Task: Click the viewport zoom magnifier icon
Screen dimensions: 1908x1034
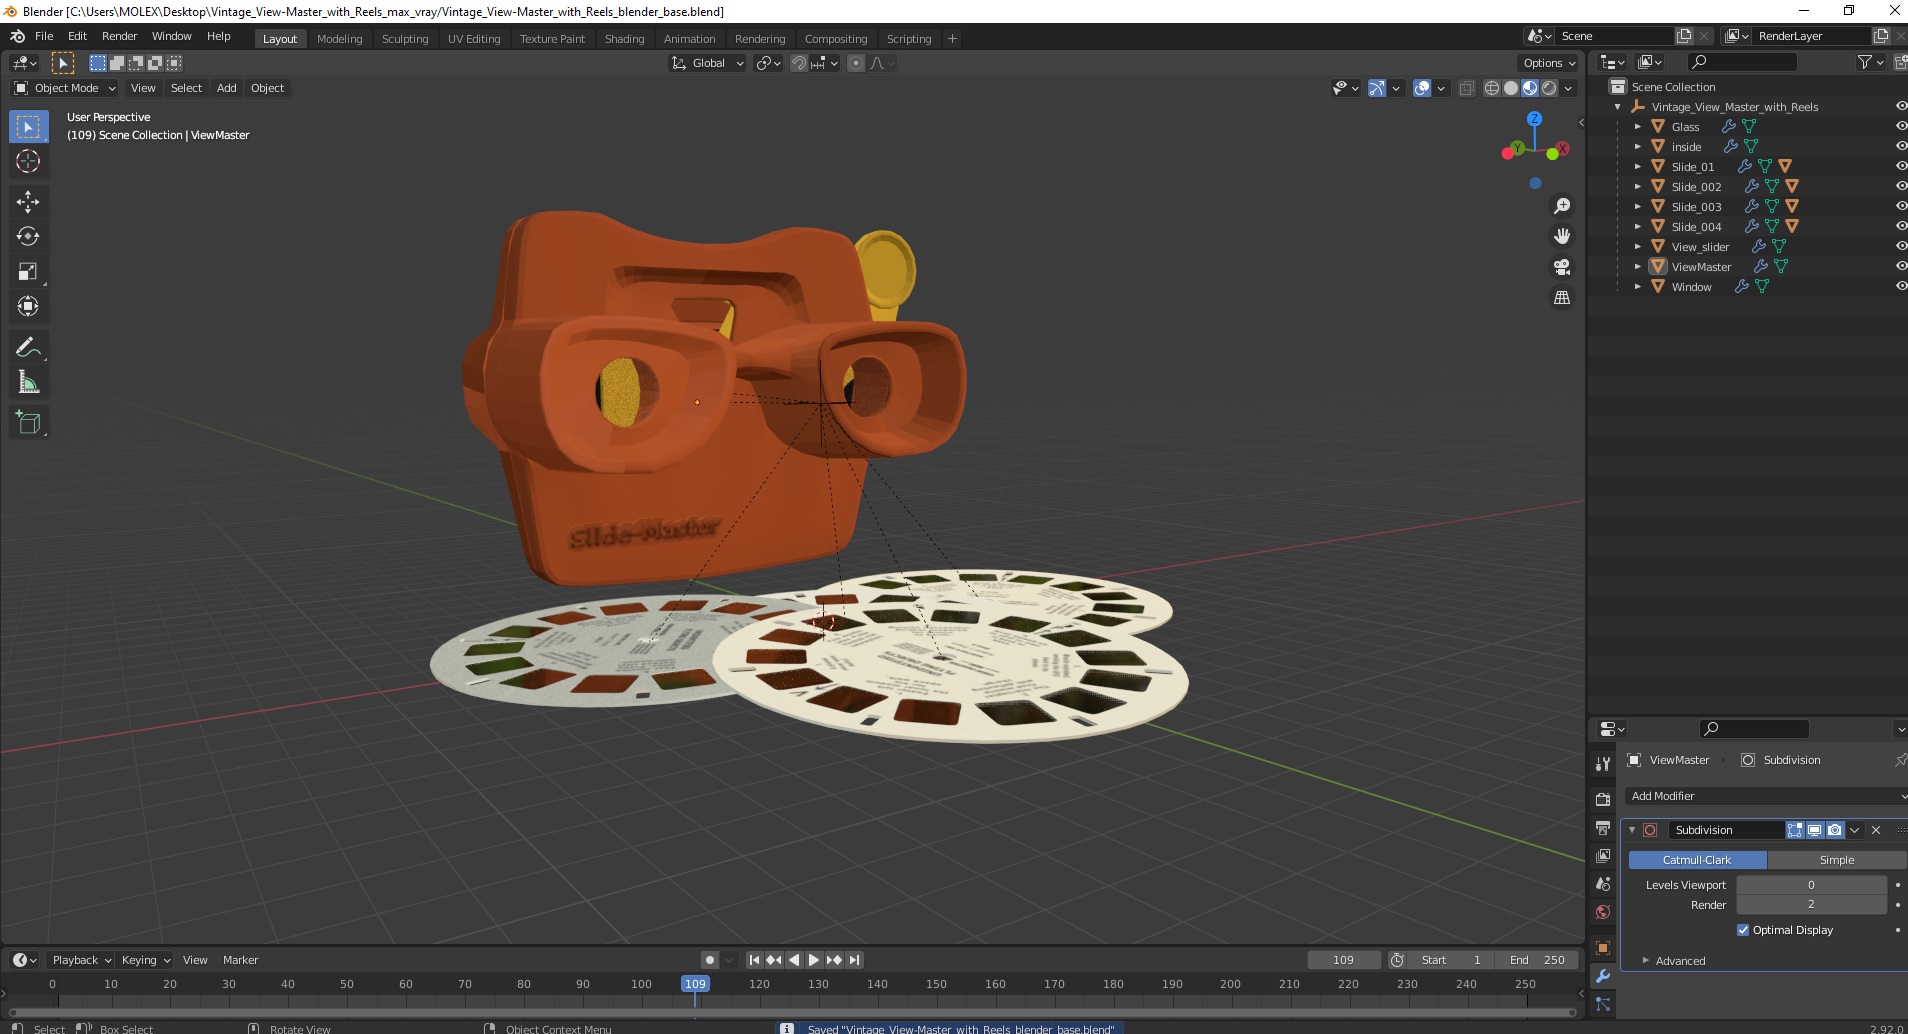Action: pos(1561,206)
